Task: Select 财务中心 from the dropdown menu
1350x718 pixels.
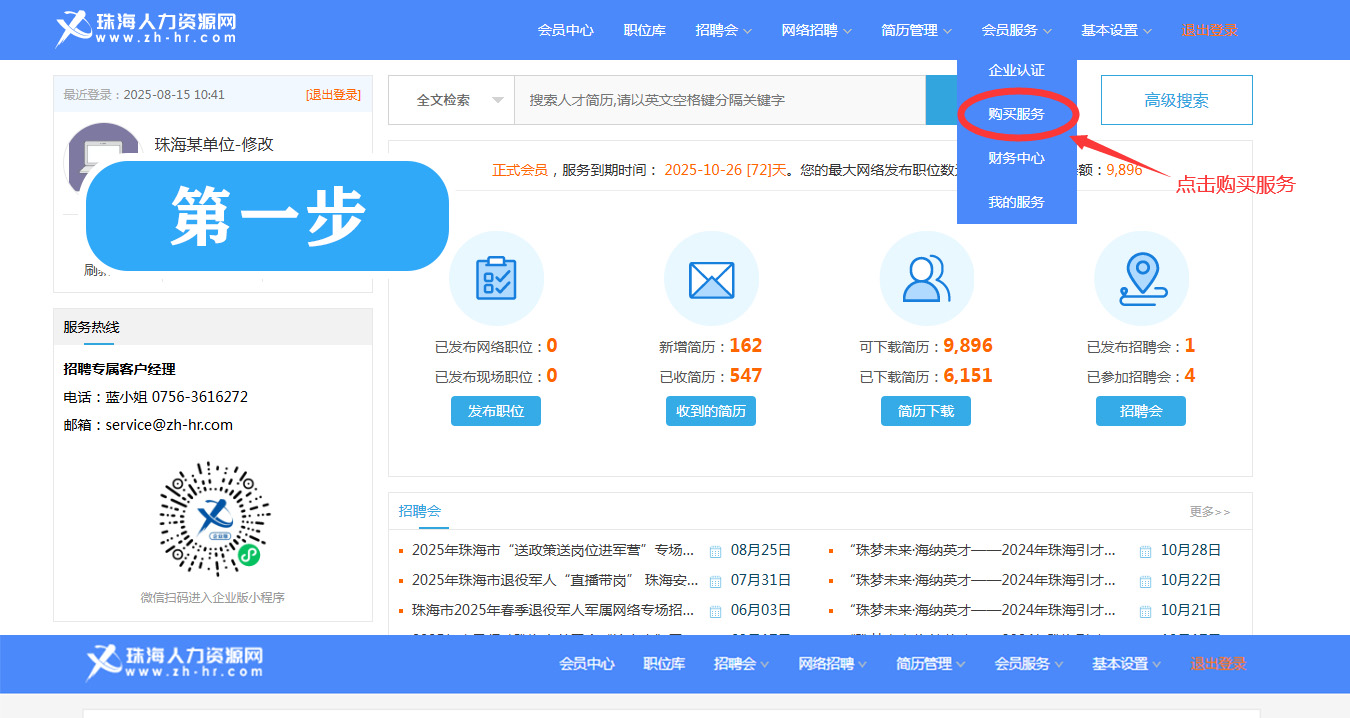Action: [1016, 158]
